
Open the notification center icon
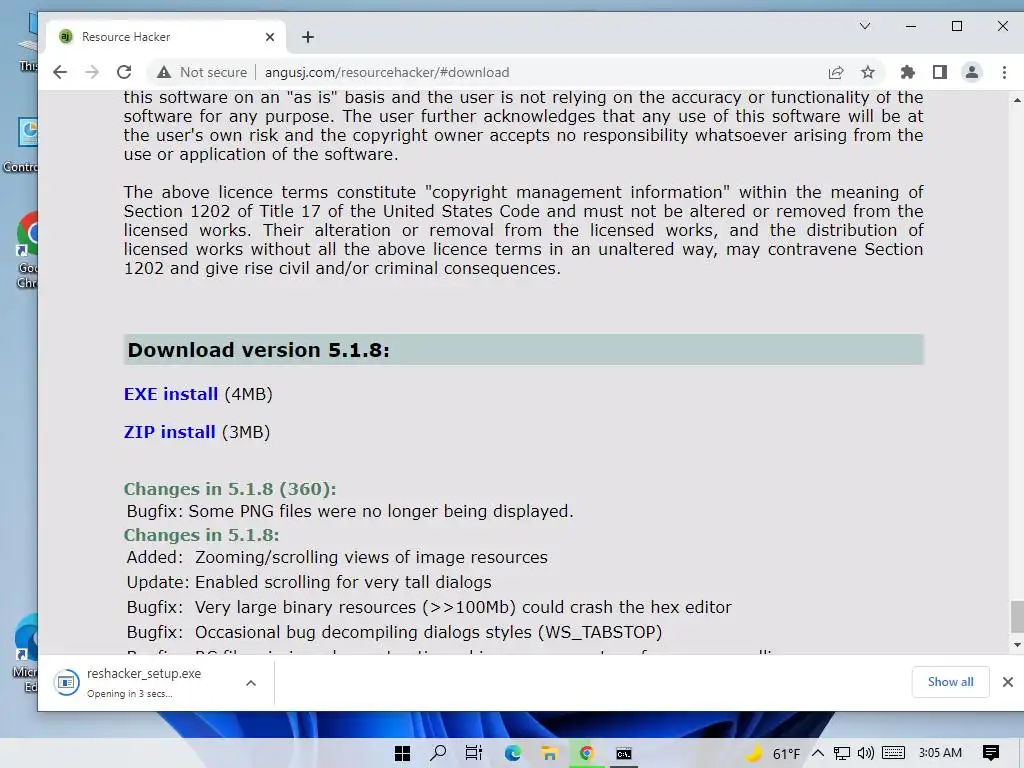(991, 753)
